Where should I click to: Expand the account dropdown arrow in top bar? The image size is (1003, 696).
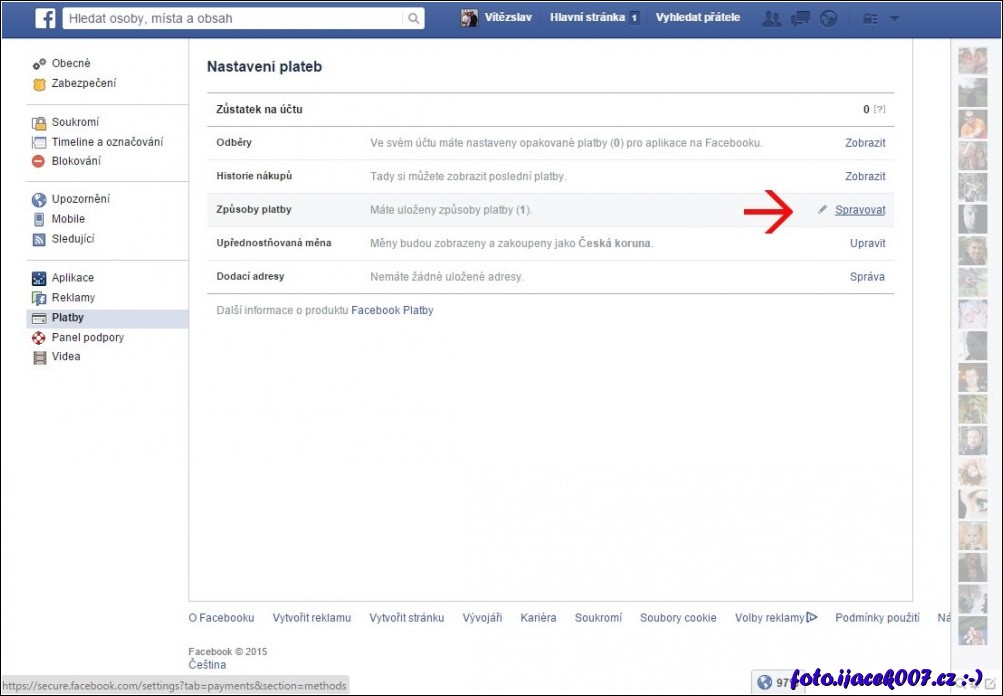pyautogui.click(x=894, y=18)
